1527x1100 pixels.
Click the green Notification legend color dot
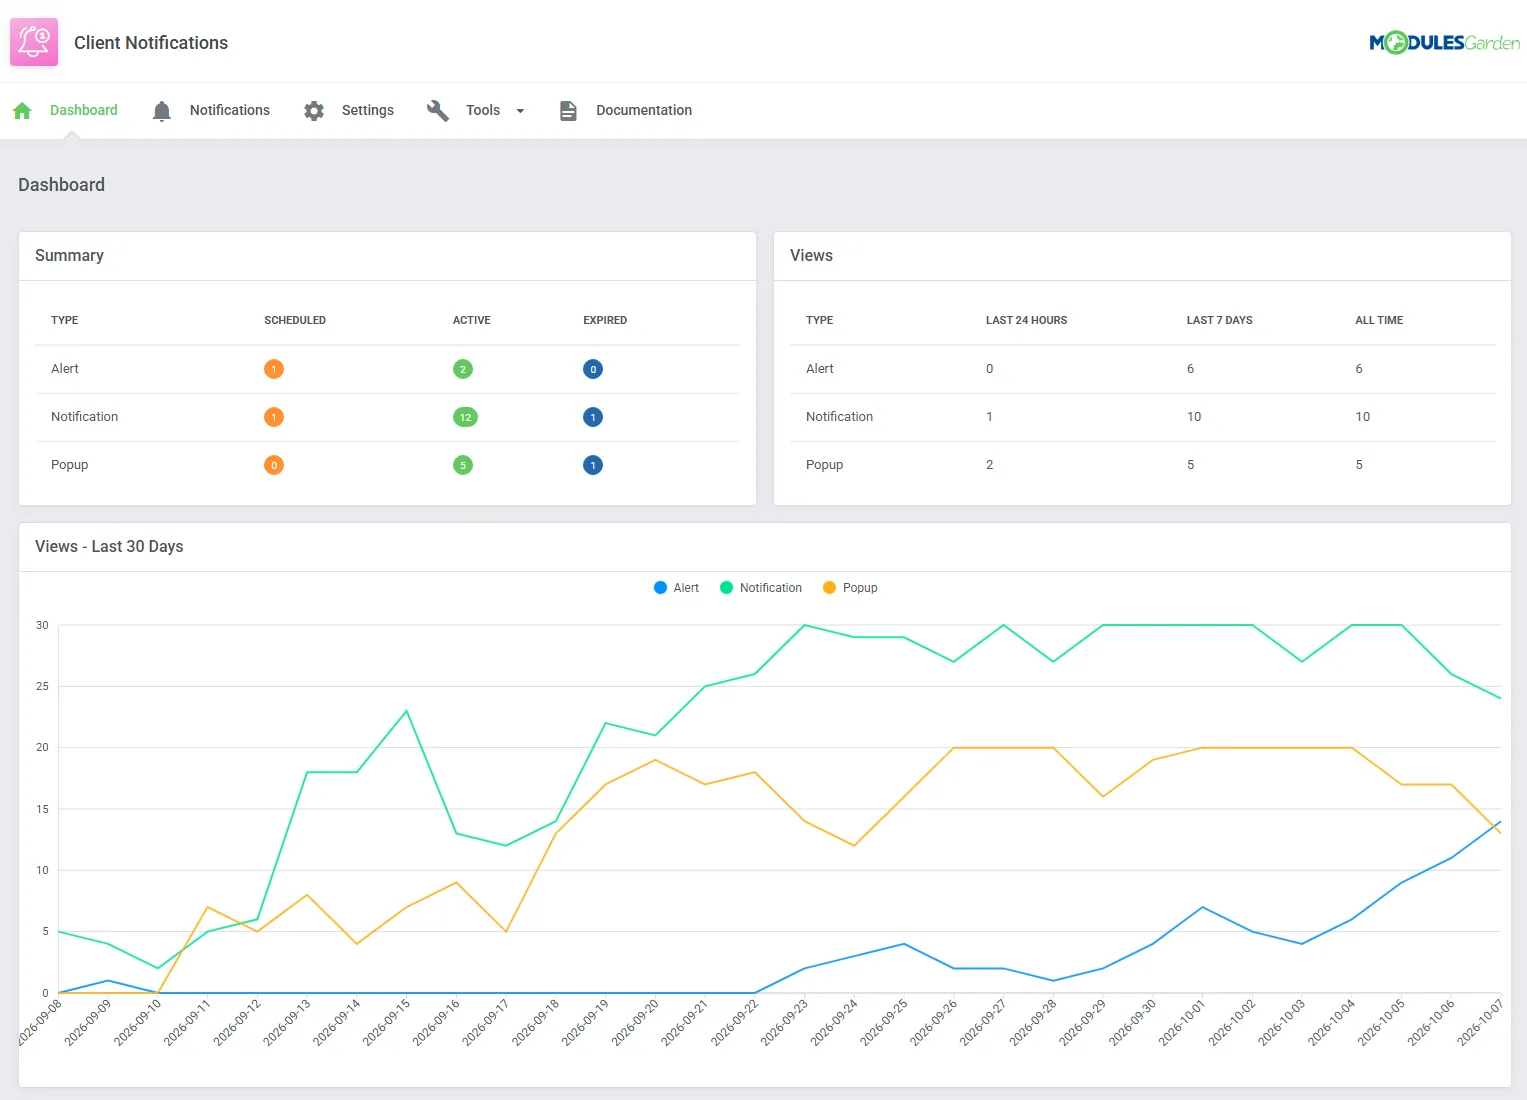click(726, 588)
